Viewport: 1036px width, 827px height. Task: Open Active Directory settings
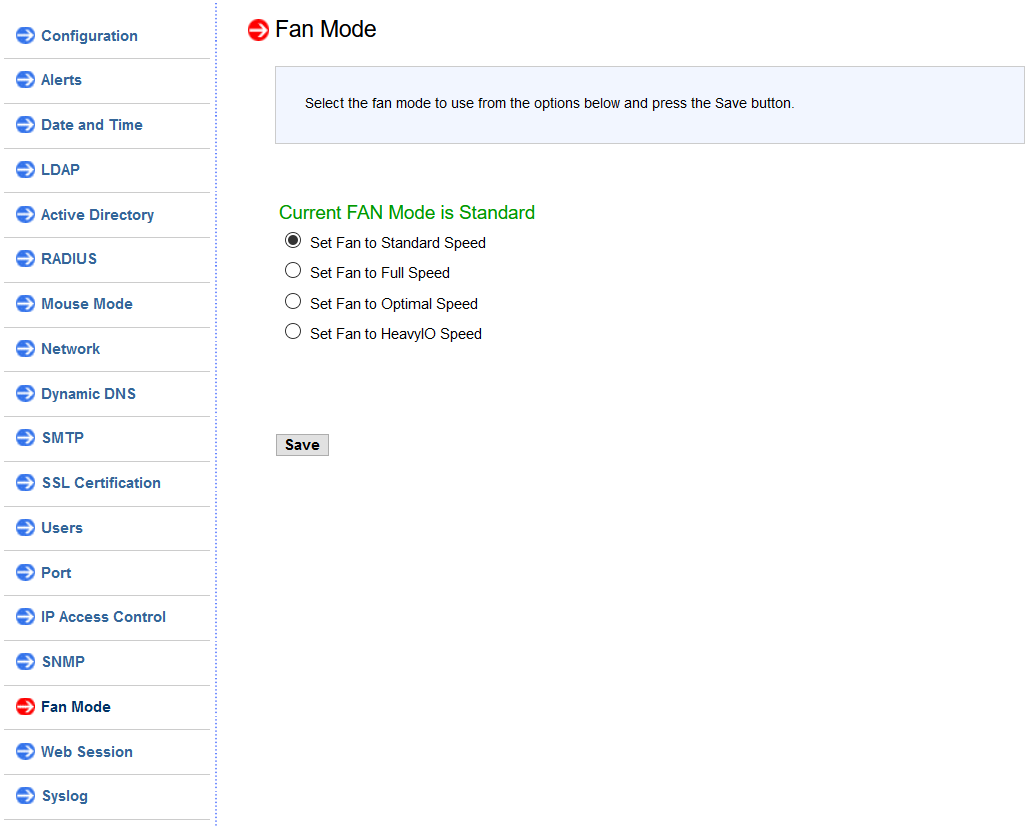pos(97,215)
